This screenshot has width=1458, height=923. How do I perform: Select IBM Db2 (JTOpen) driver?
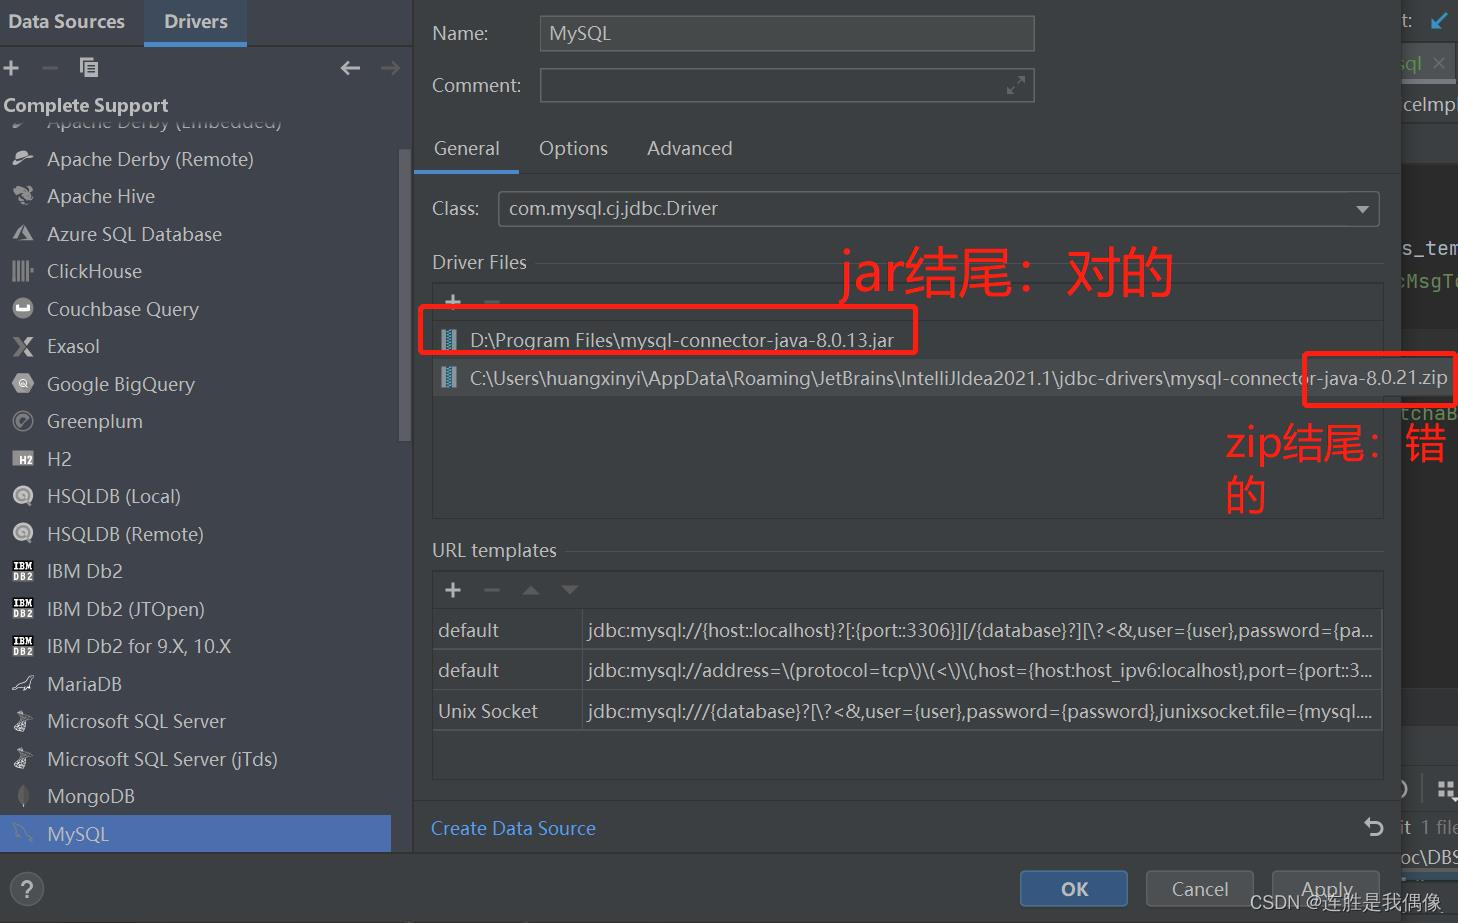tap(196, 609)
